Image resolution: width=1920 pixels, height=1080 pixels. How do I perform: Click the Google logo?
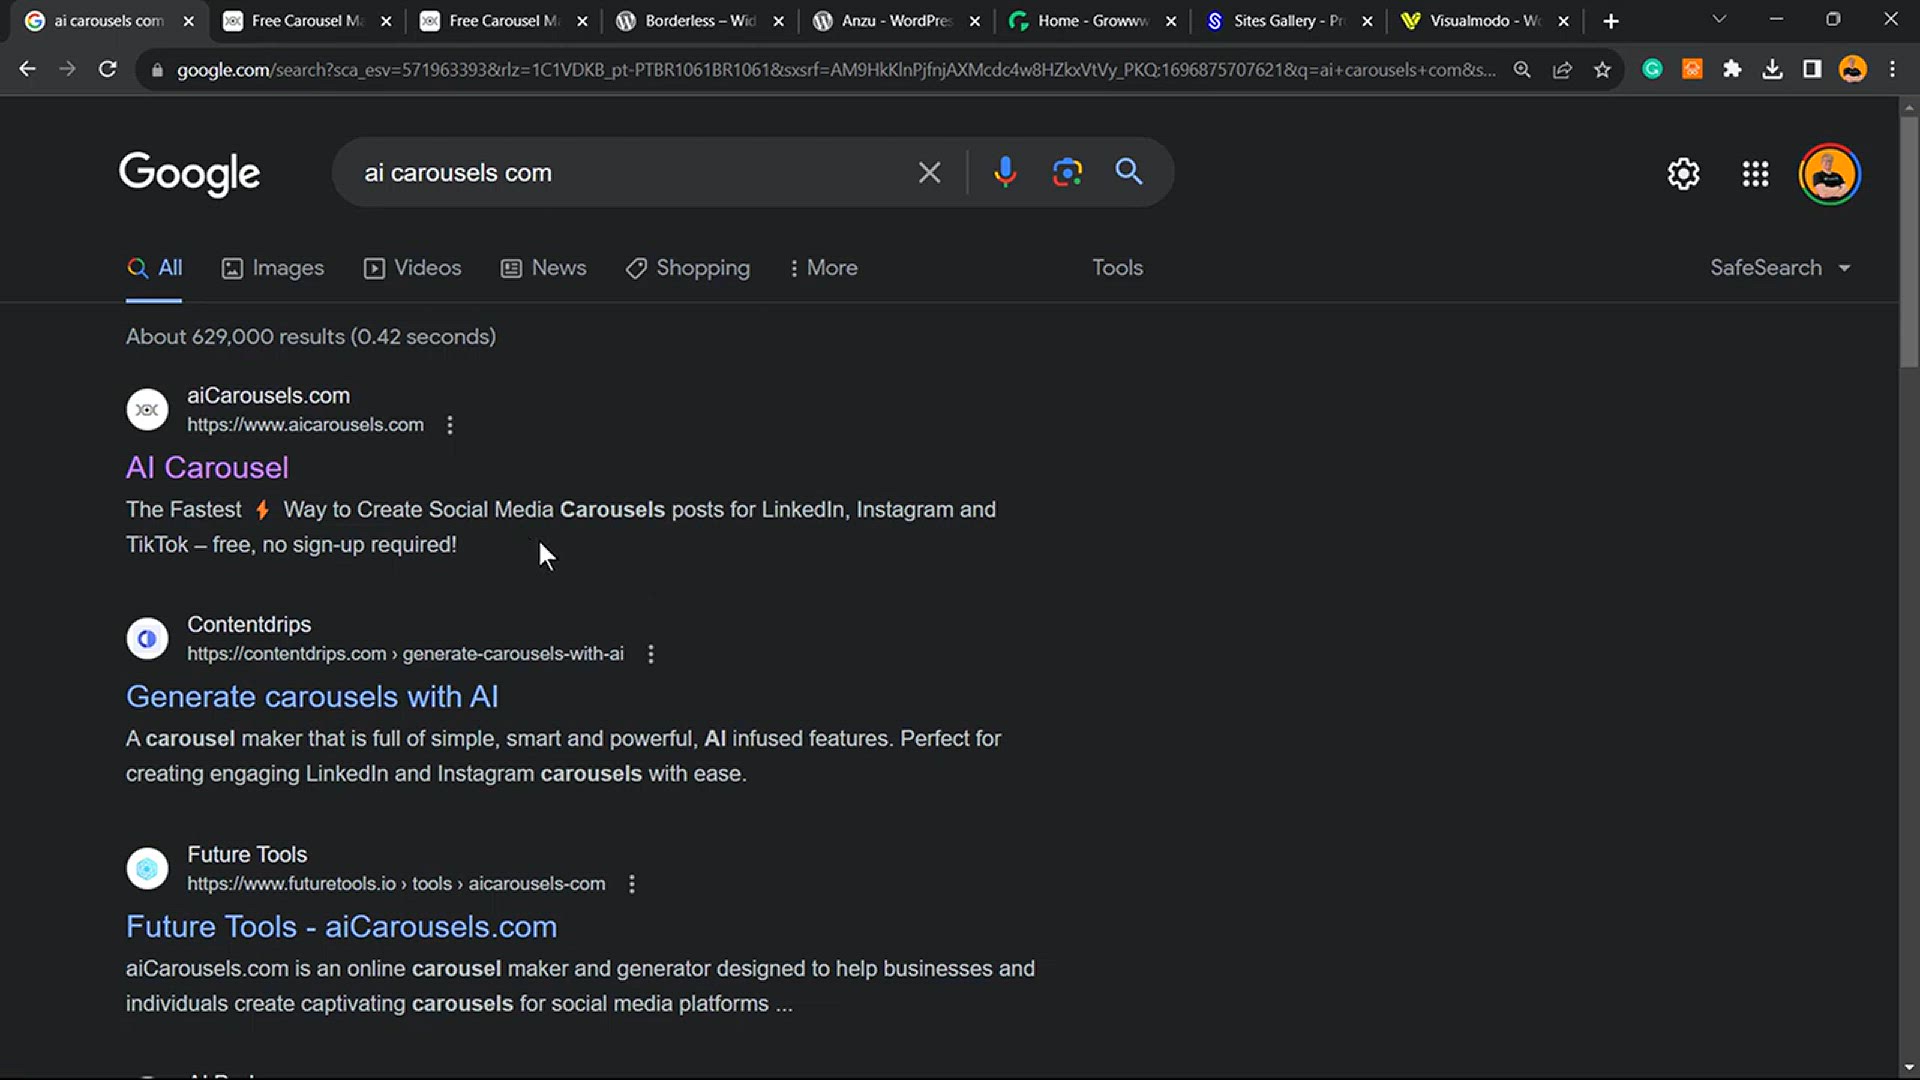(189, 174)
